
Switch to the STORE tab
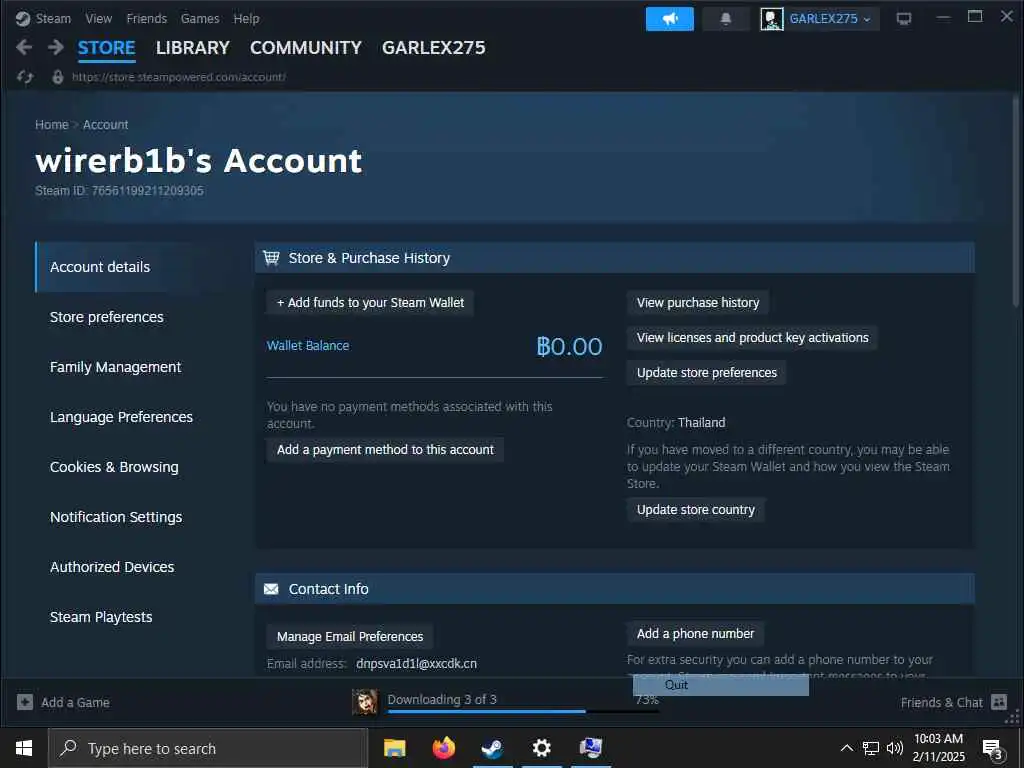coord(106,48)
